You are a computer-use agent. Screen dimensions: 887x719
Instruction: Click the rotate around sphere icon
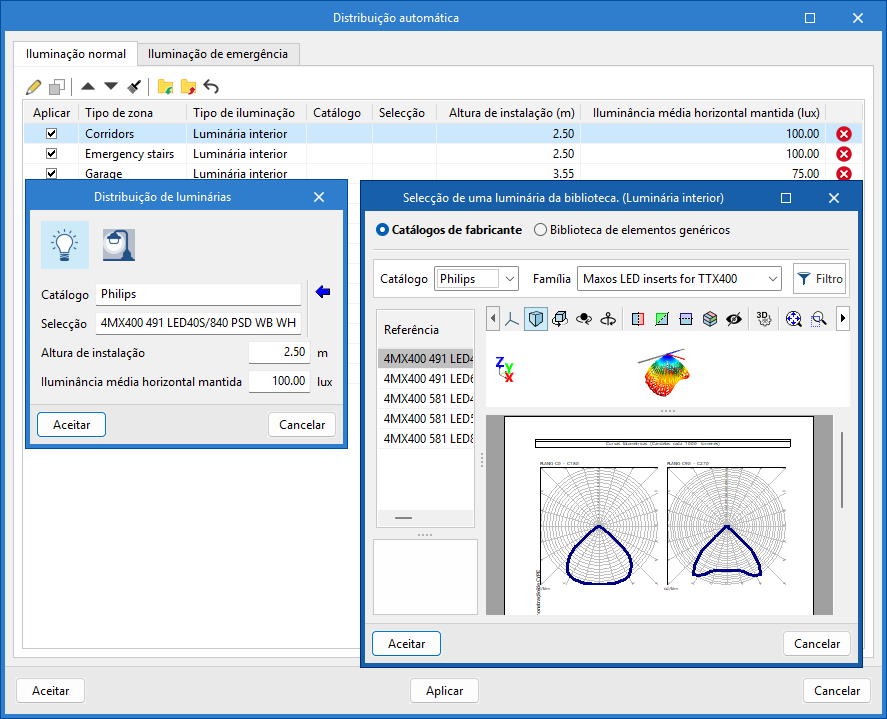pos(584,319)
